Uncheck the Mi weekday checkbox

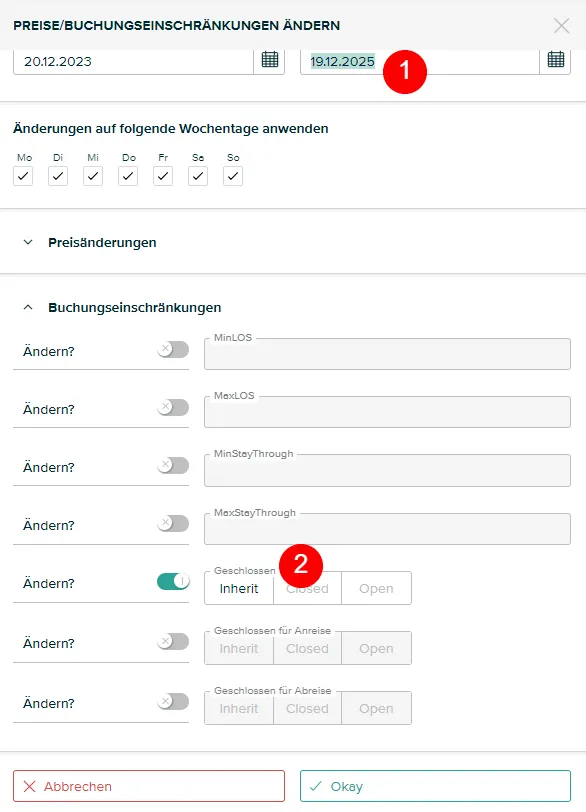(93, 176)
